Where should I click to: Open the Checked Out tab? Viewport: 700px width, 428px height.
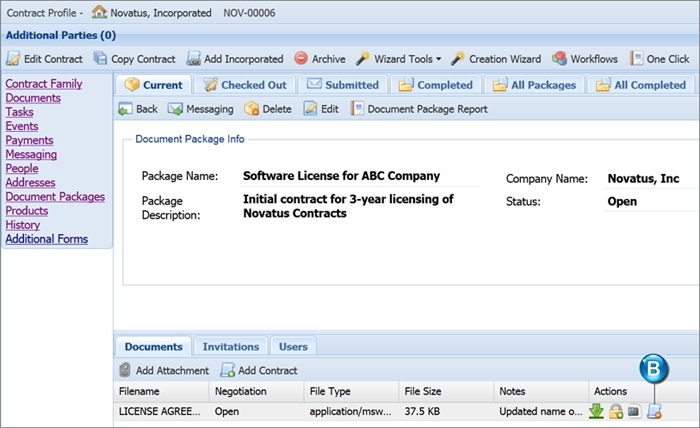coord(245,85)
